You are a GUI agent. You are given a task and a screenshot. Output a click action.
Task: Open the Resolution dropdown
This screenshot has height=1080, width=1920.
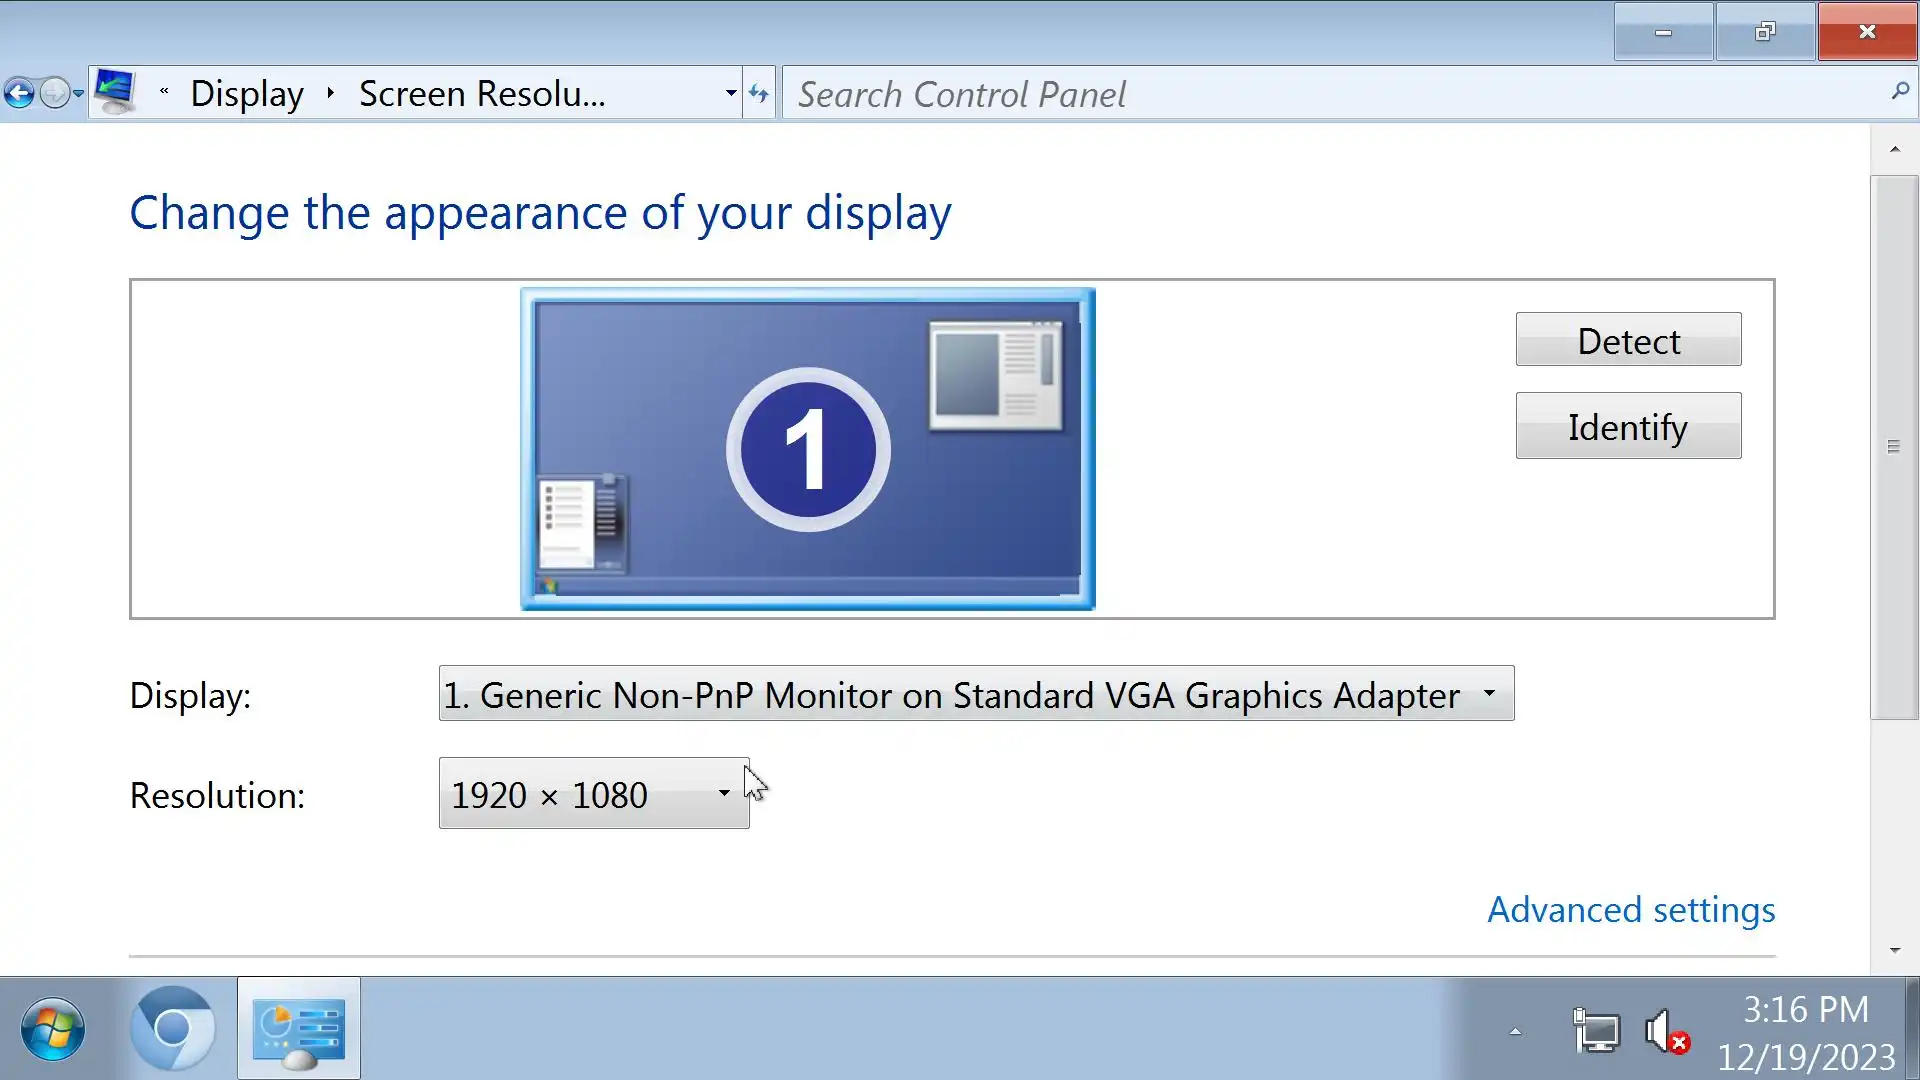[x=594, y=794]
